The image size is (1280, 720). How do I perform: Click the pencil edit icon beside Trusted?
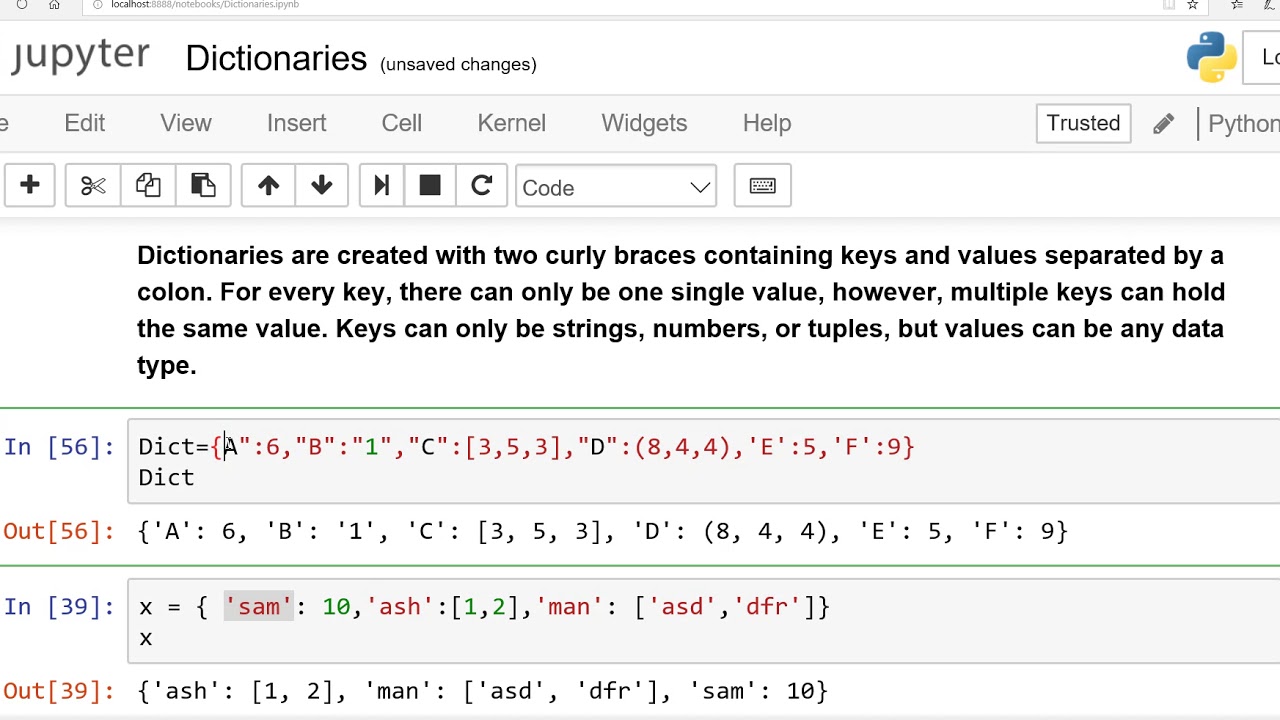[1163, 124]
